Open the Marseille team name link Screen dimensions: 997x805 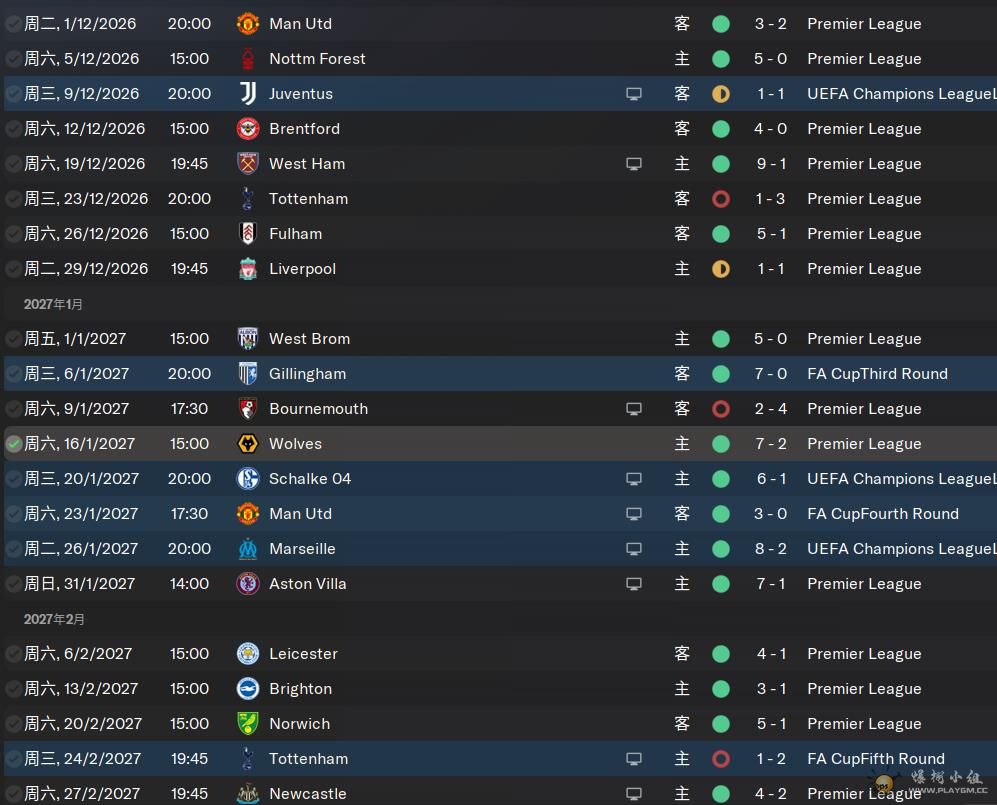click(x=302, y=549)
